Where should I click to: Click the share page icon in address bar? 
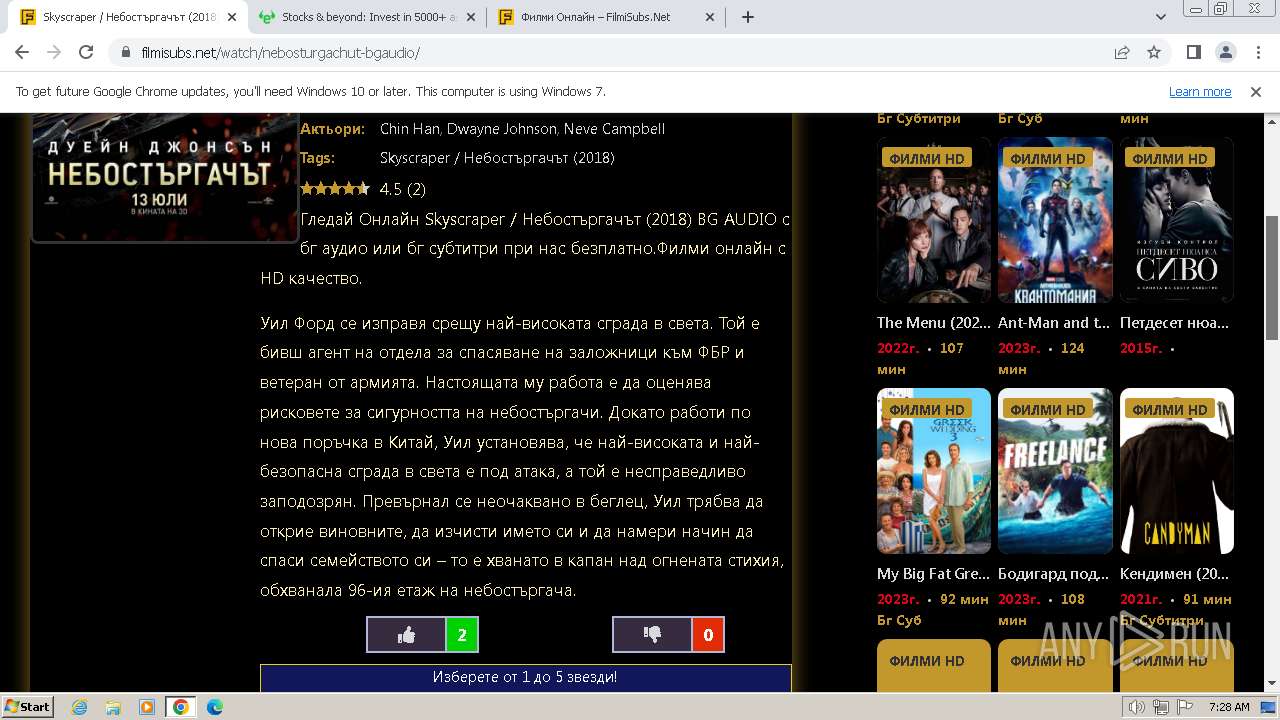[1122, 52]
